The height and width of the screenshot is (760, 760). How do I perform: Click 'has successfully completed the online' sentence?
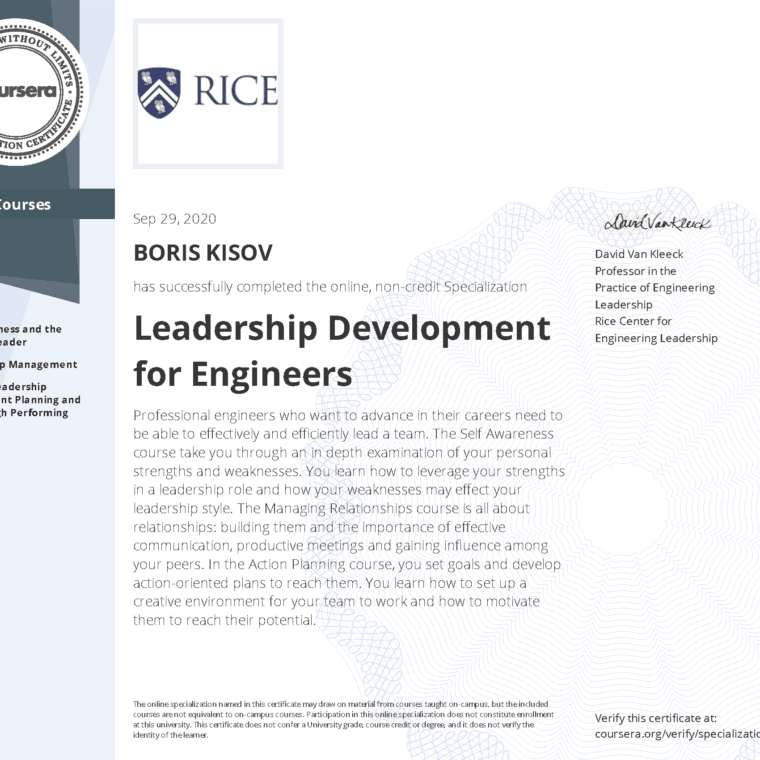(x=330, y=287)
